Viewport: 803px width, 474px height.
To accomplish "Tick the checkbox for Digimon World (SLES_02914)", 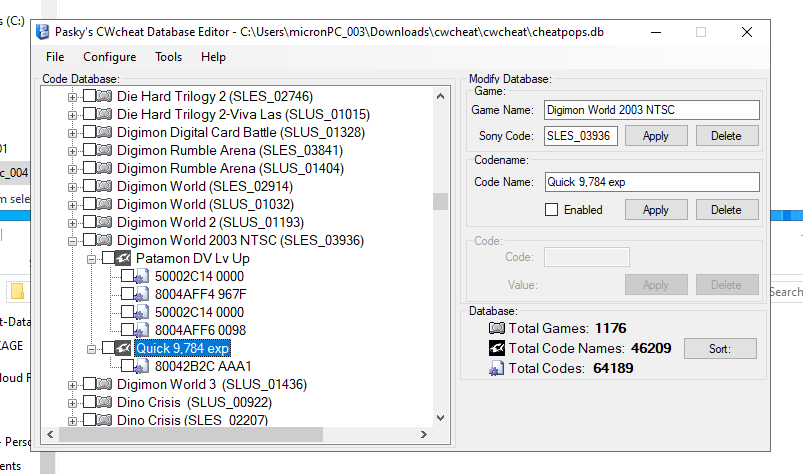I will coord(89,185).
